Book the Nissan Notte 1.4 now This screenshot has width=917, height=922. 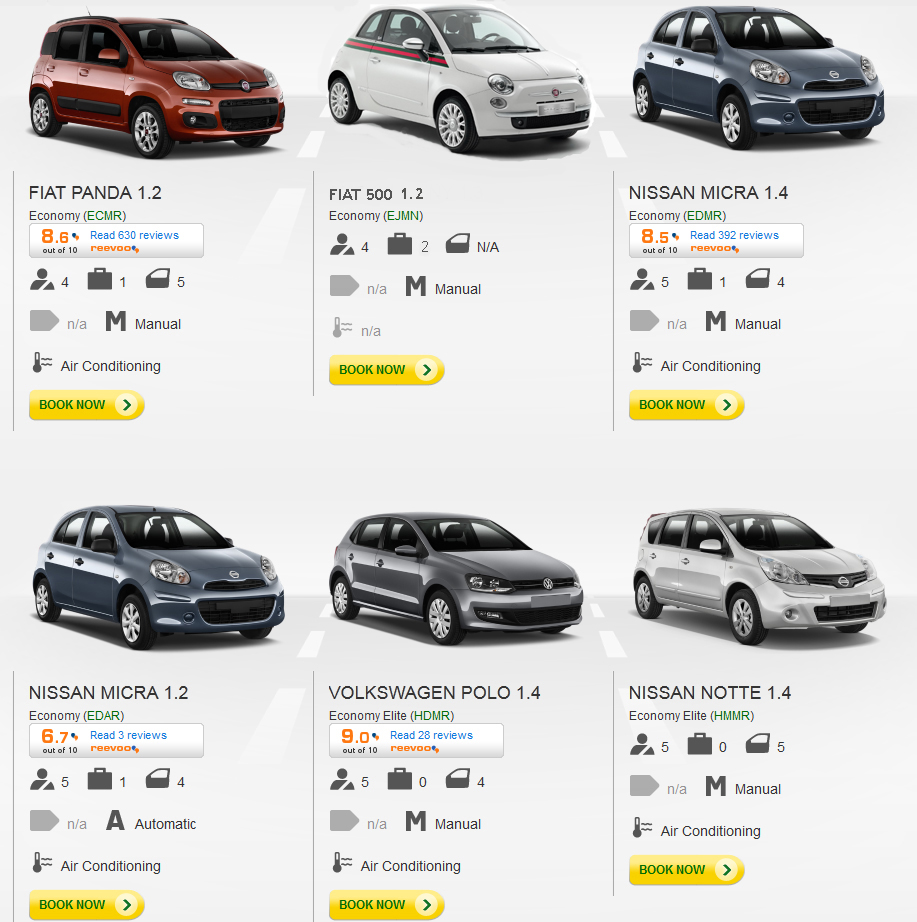click(686, 870)
